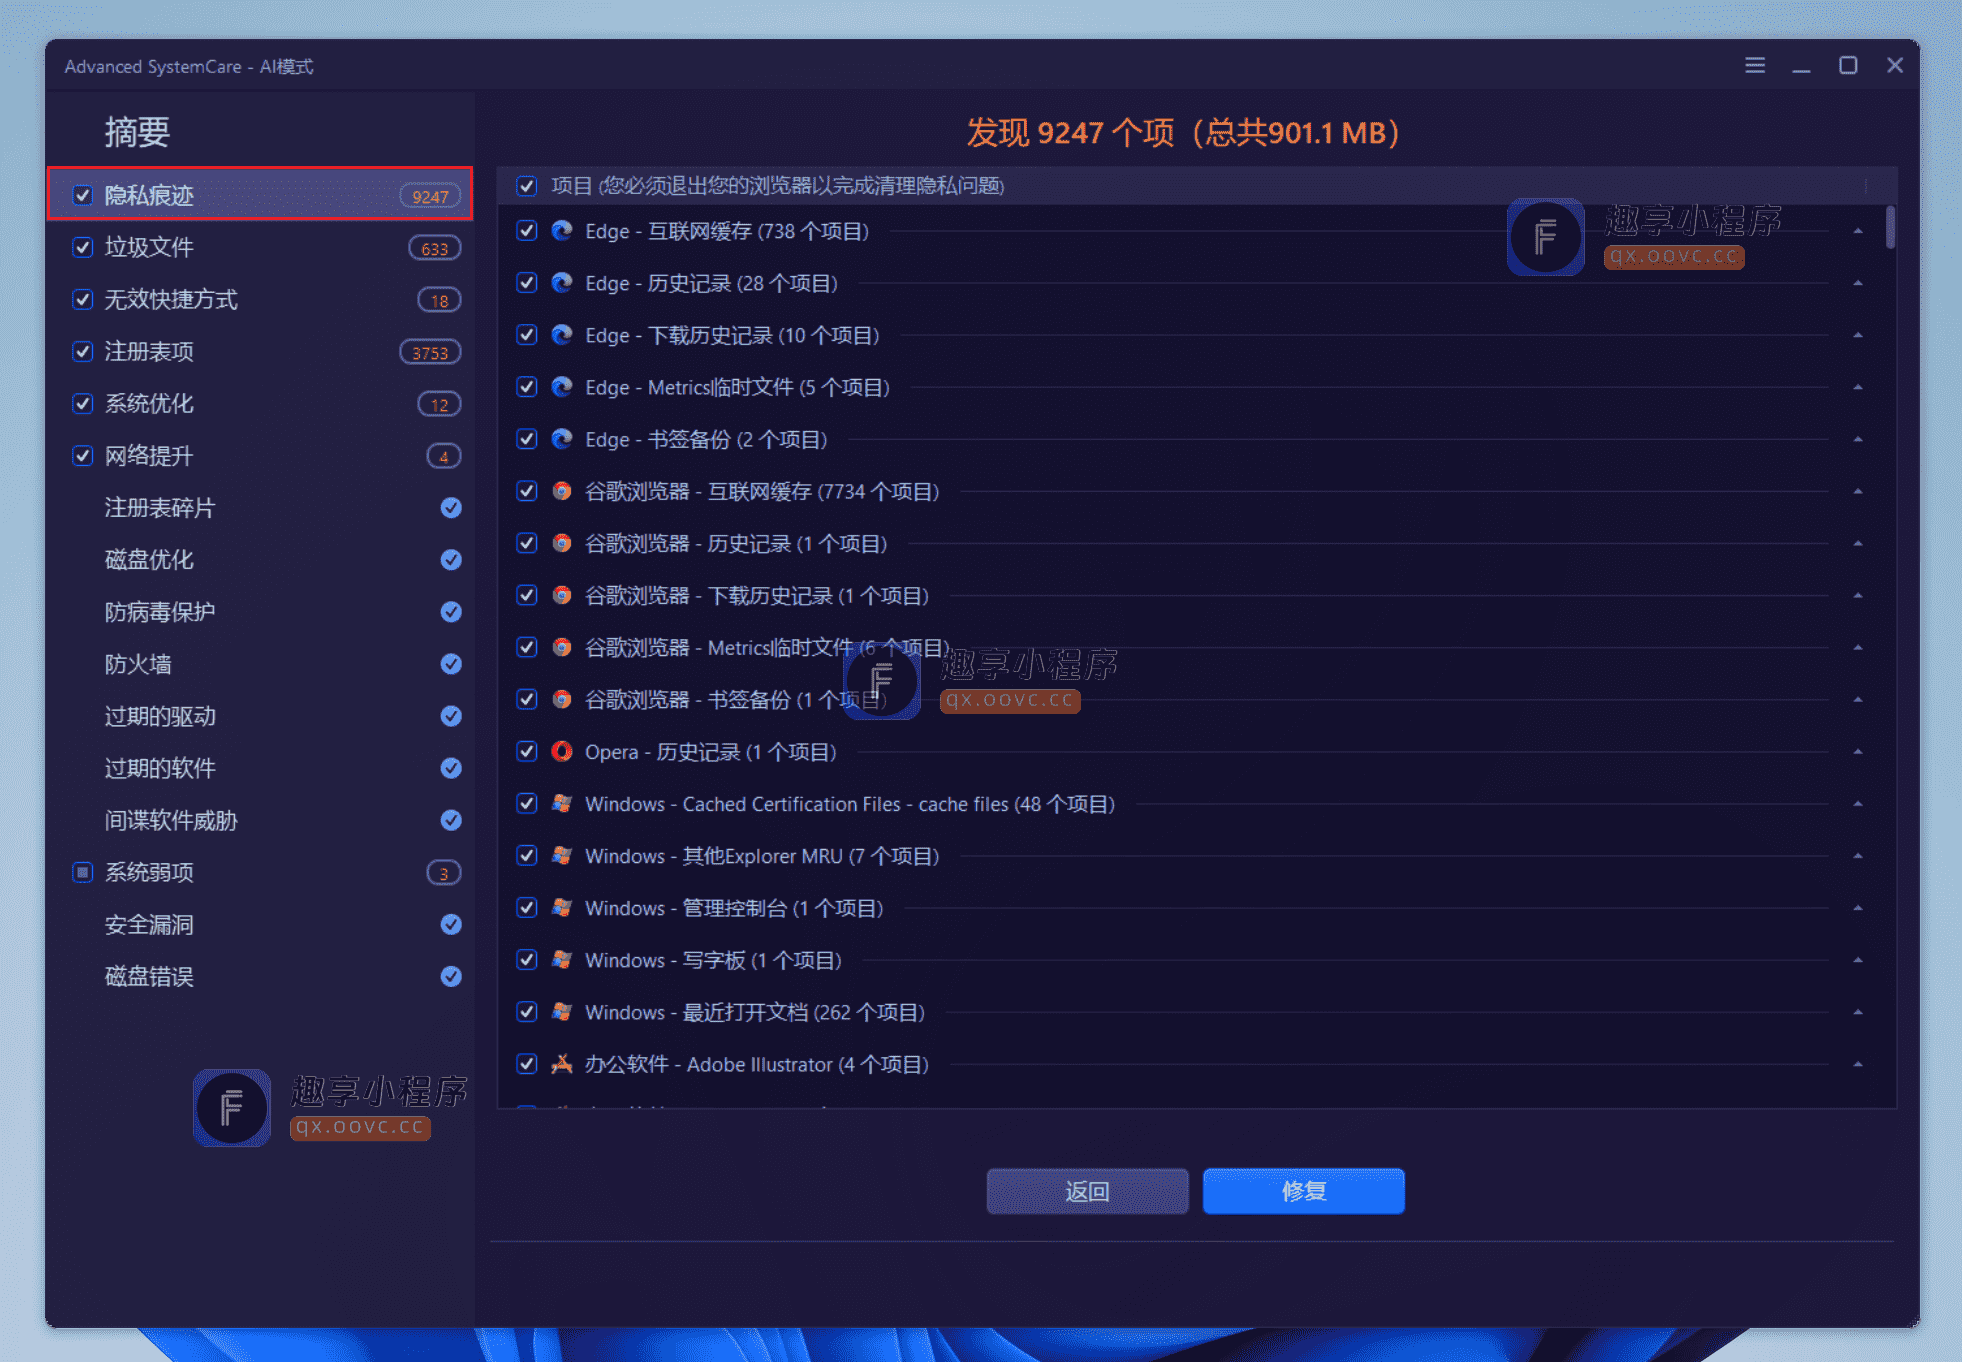This screenshot has height=1362, width=1962.
Task: Select the 隐私痕迹 category in sidebar
Action: click(x=260, y=194)
